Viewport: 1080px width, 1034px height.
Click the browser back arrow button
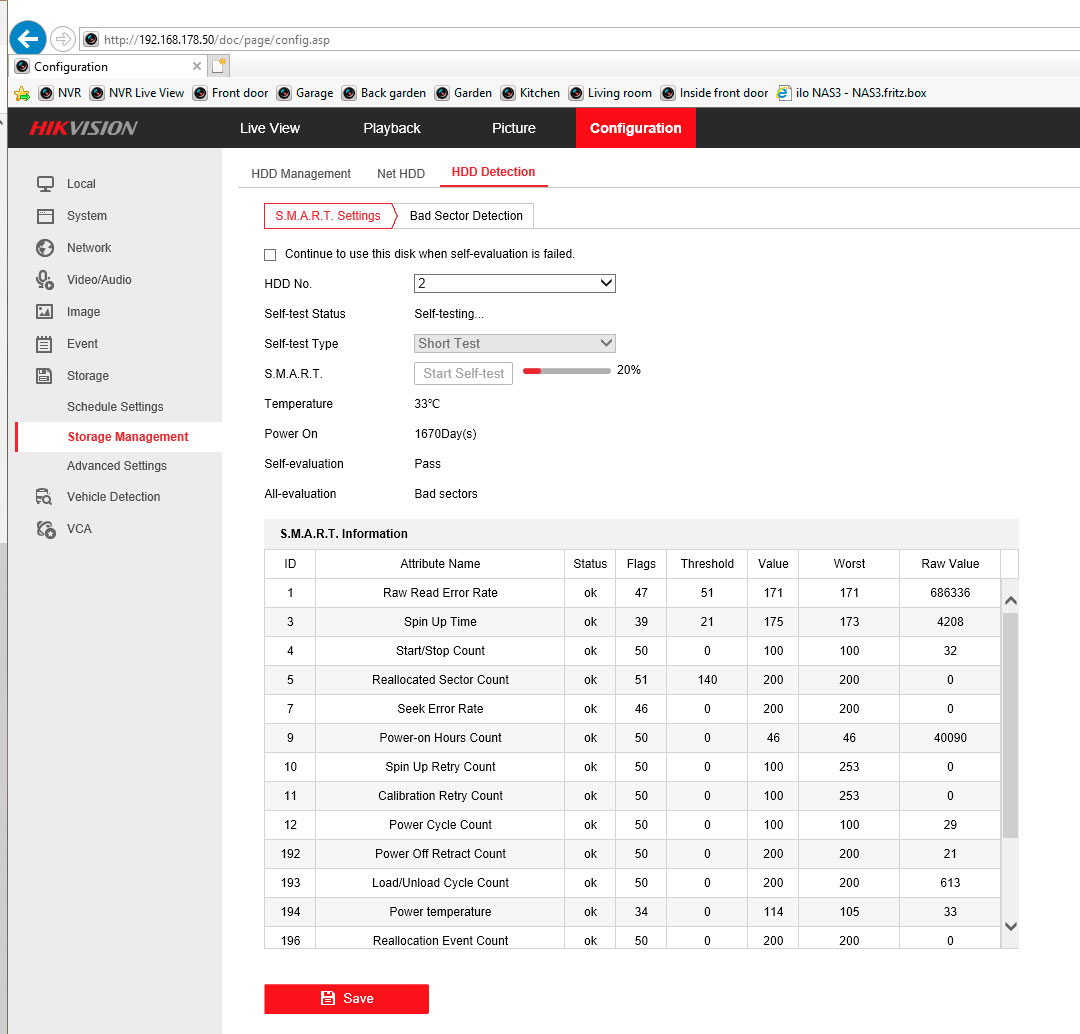click(x=28, y=39)
